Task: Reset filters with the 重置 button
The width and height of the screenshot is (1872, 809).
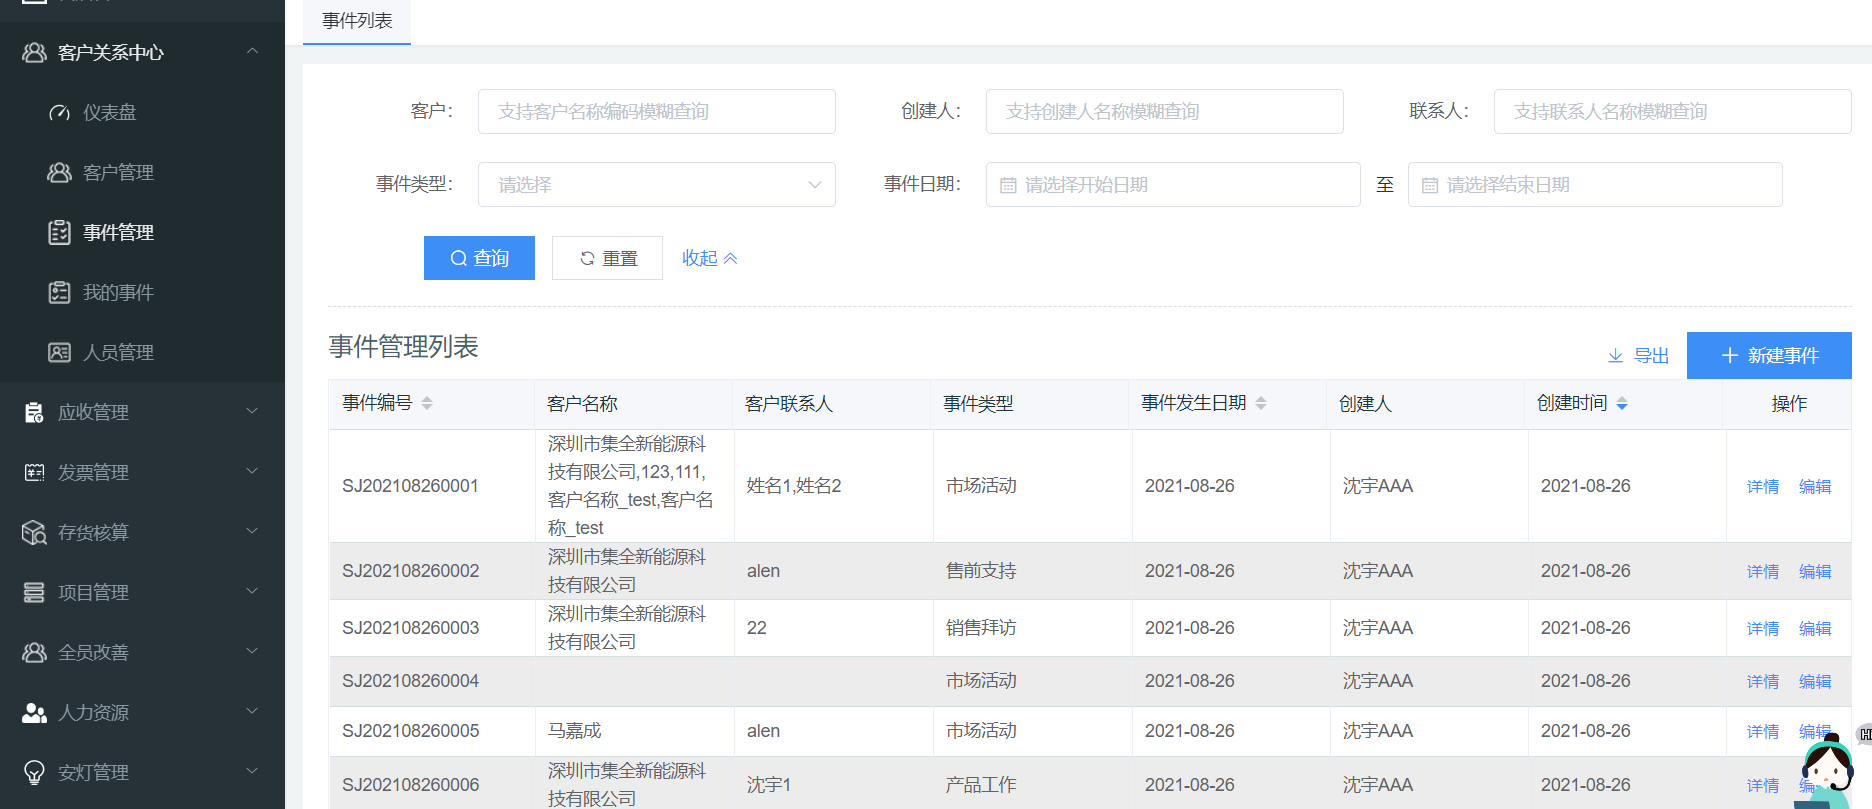Action: click(607, 258)
